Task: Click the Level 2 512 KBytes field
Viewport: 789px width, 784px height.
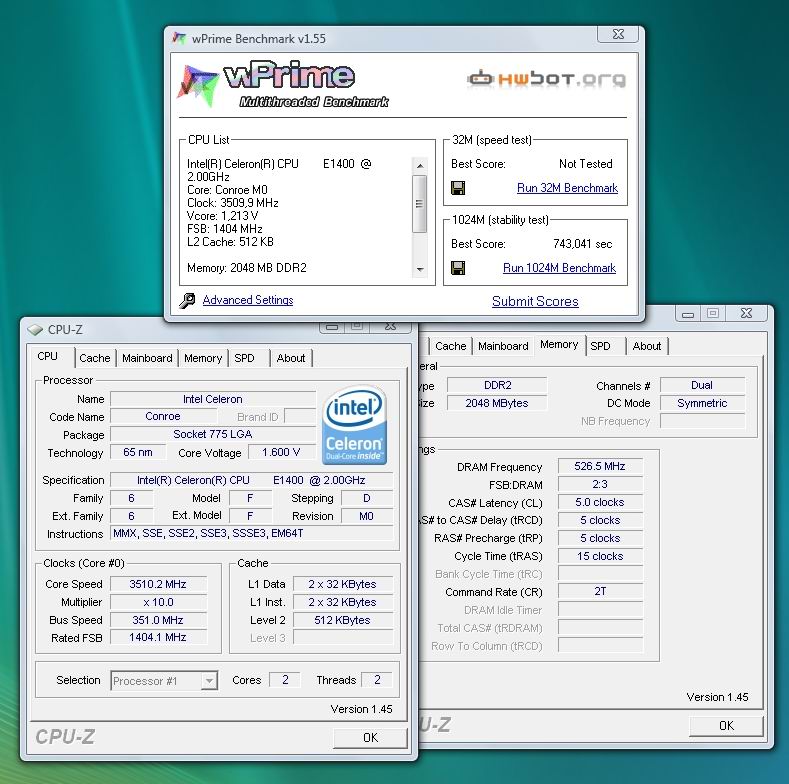Action: 343,620
